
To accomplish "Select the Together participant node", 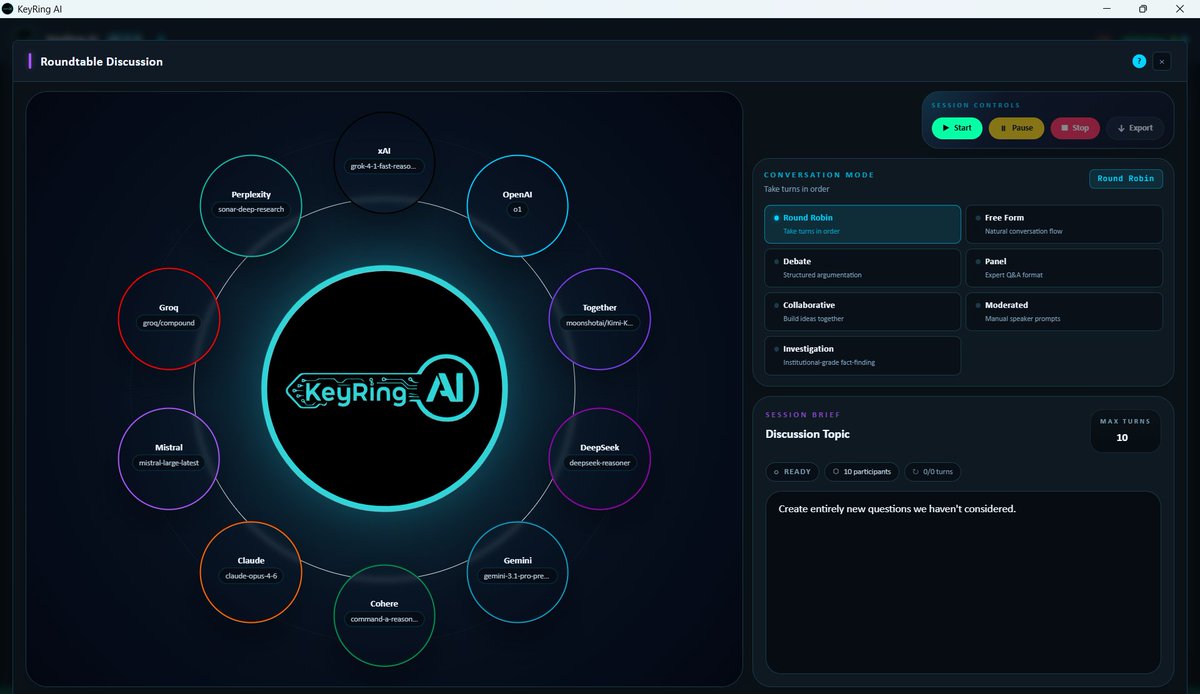I will tap(600, 318).
